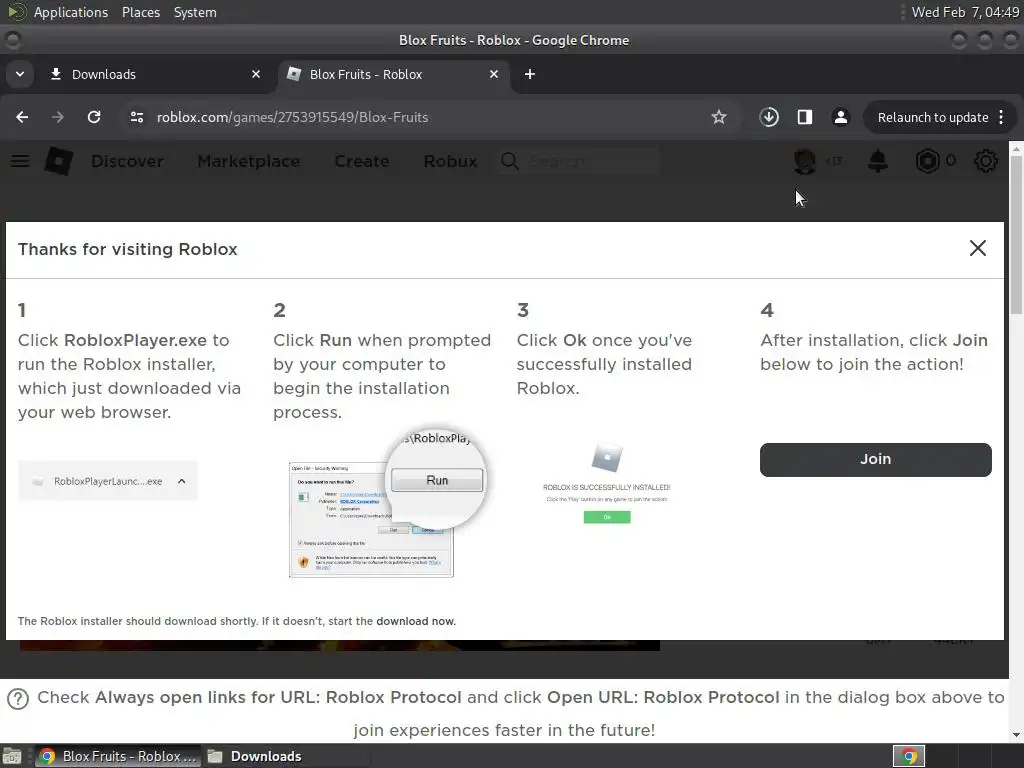1024x768 pixels.
Task: Open site information icon in address bar
Action: 136,117
